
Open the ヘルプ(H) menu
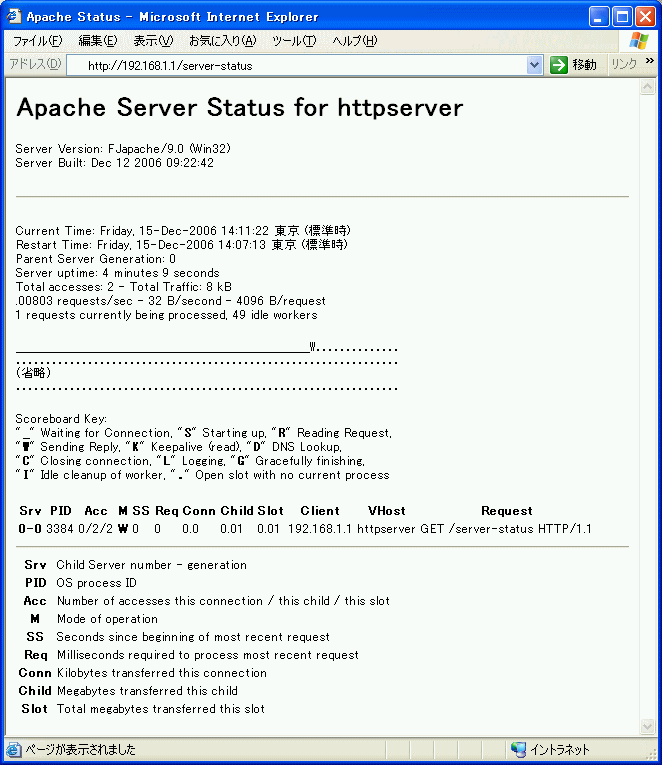(355, 41)
